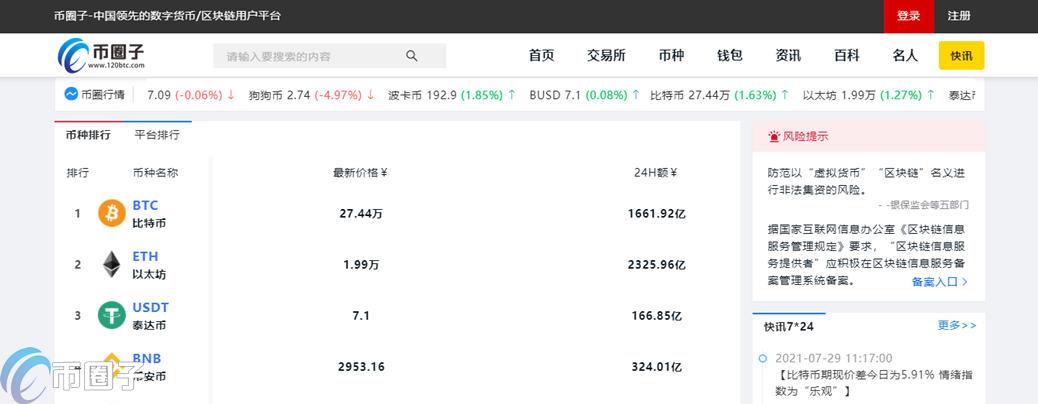Expand 更多>> in 快讯7*24

pyautogui.click(x=957, y=325)
